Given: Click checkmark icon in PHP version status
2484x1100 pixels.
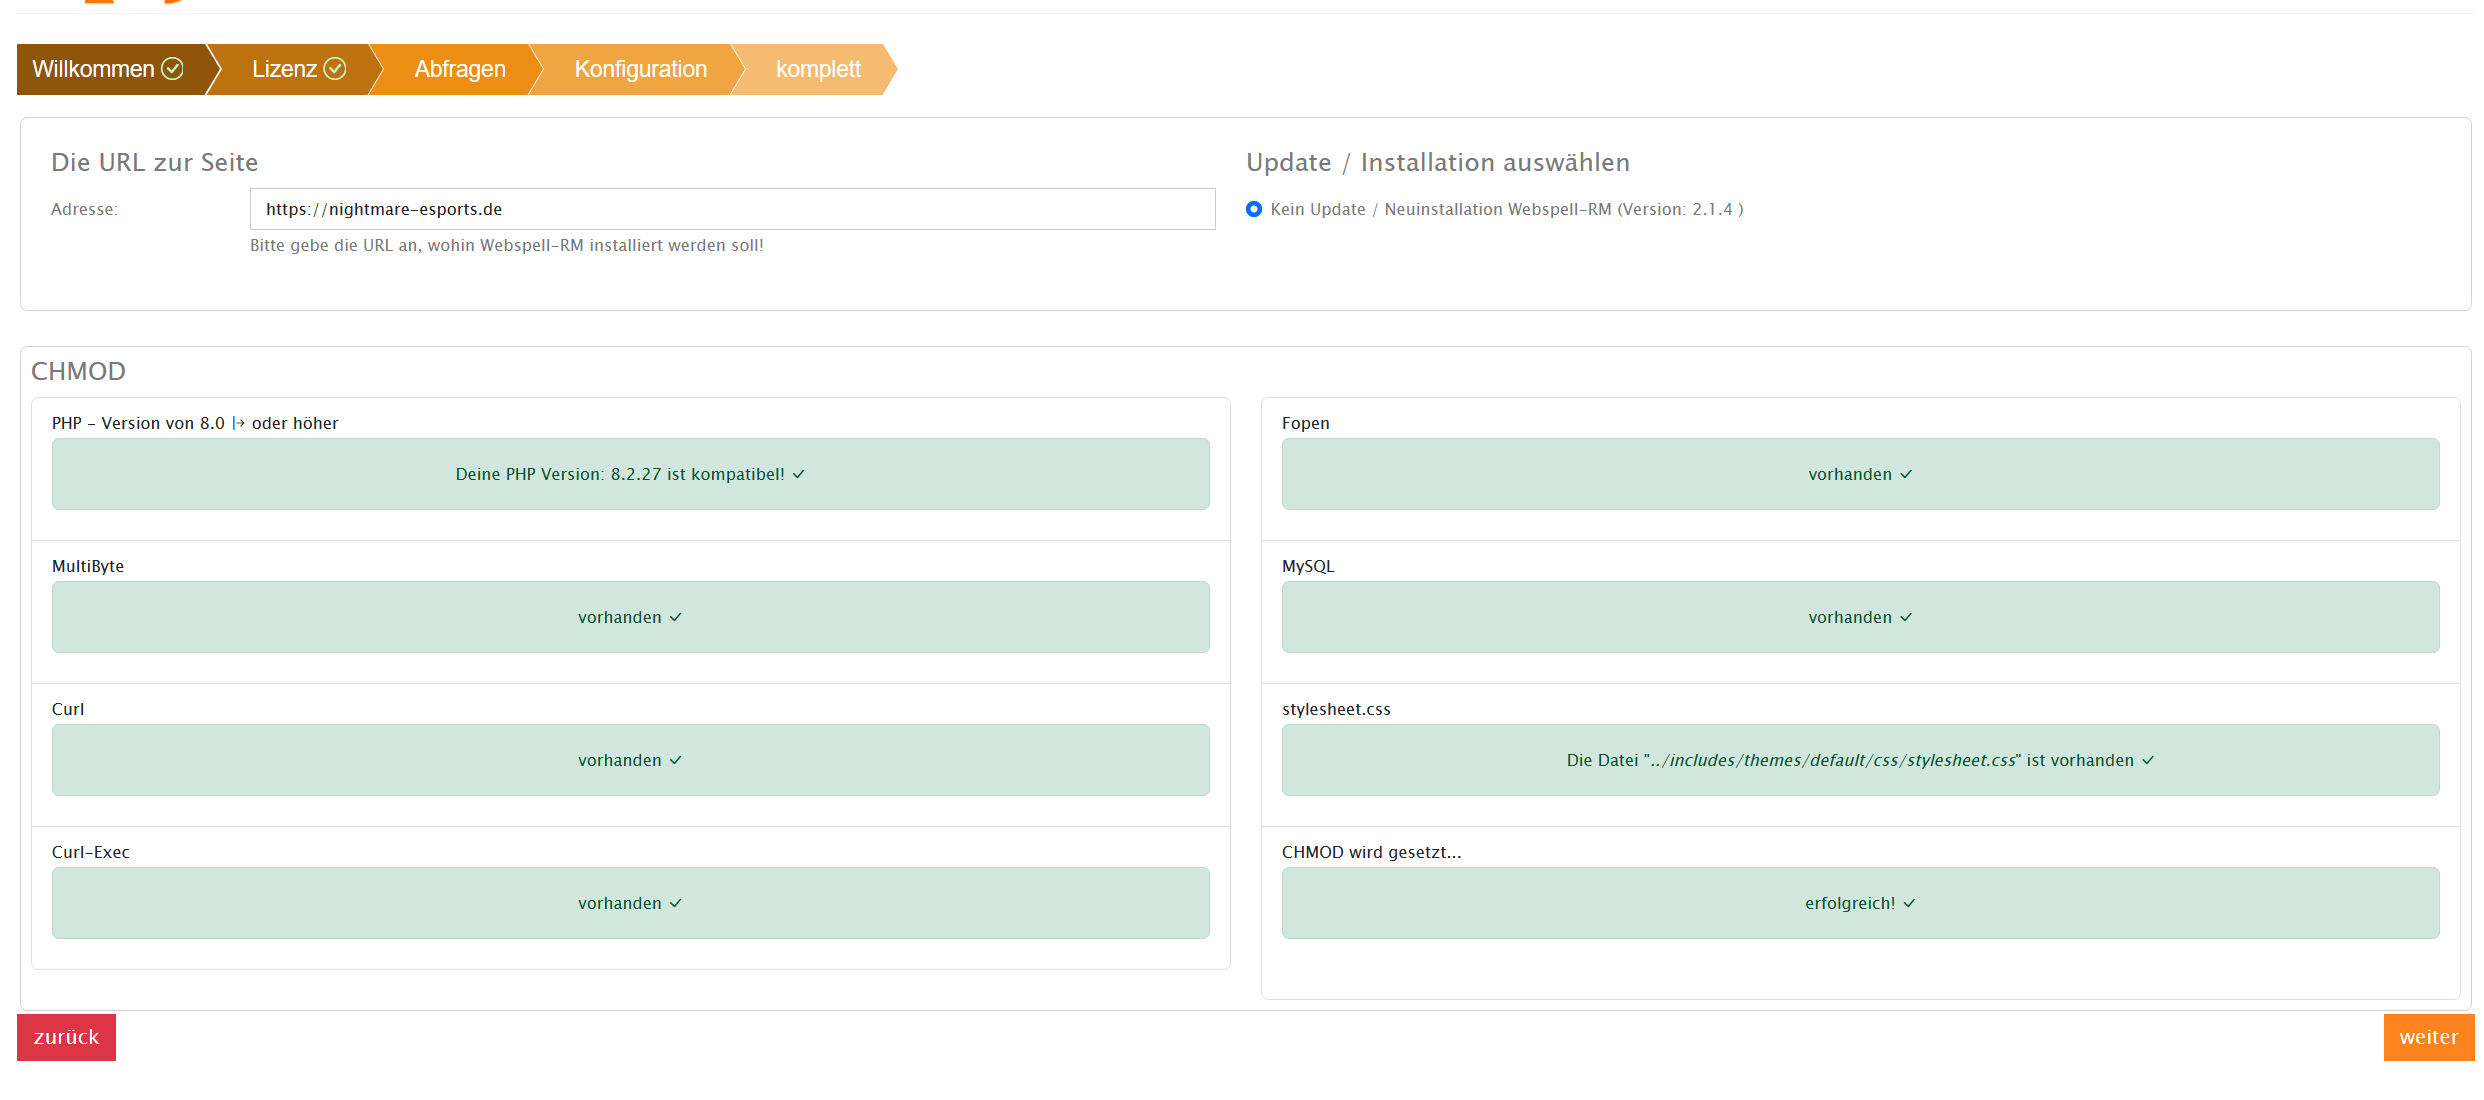Looking at the screenshot, I should click(799, 475).
